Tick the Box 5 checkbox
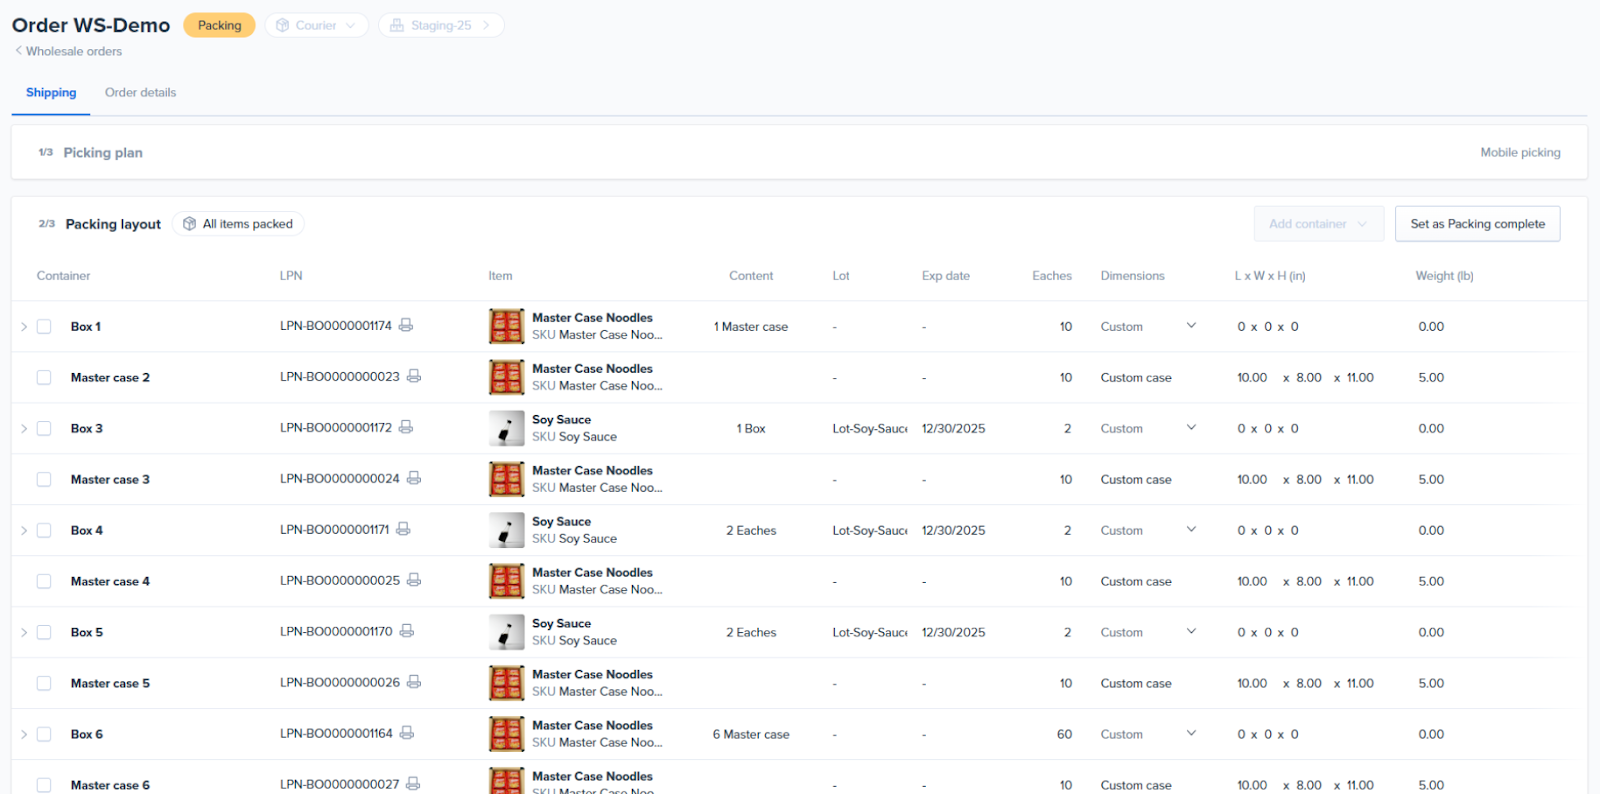Viewport: 1600px width, 794px height. pos(44,633)
